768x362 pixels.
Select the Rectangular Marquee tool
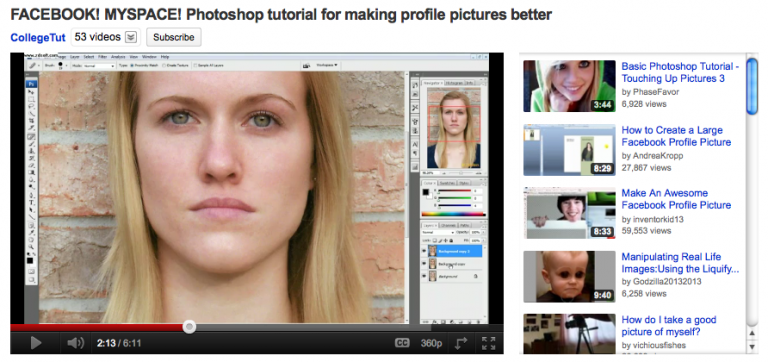click(x=31, y=99)
